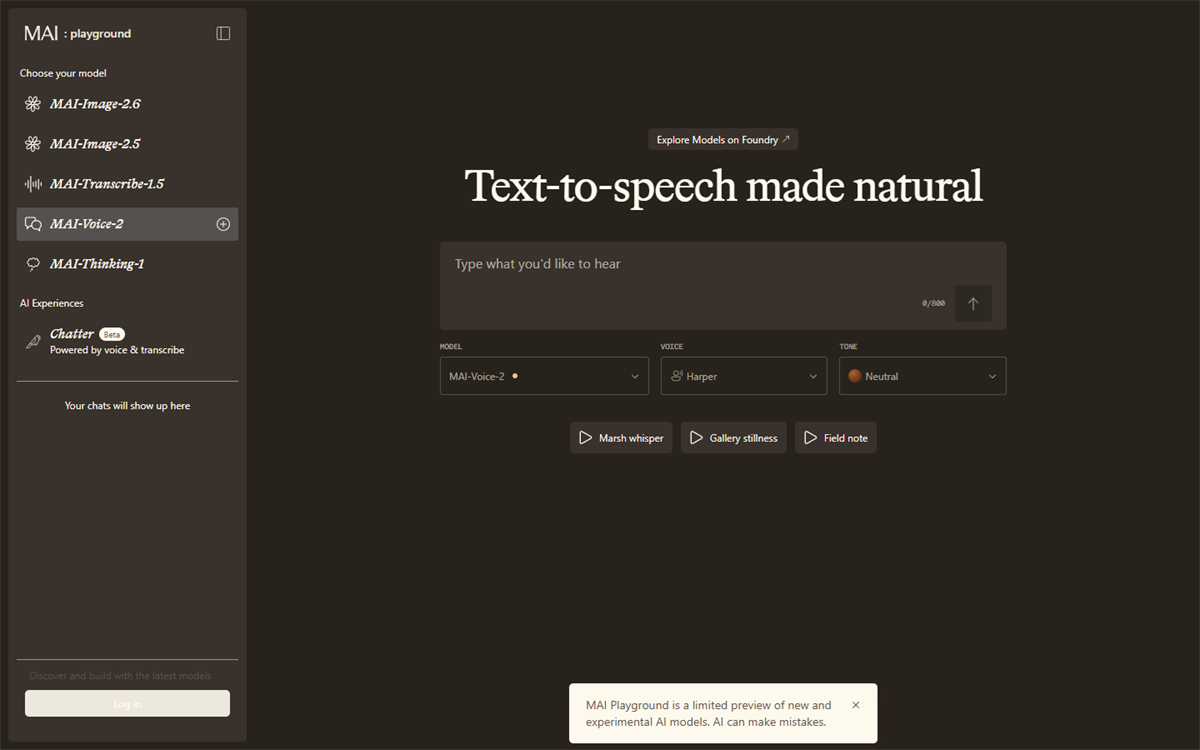Click the 'AI Experiences' heading
This screenshot has height=750, width=1200.
click(52, 303)
